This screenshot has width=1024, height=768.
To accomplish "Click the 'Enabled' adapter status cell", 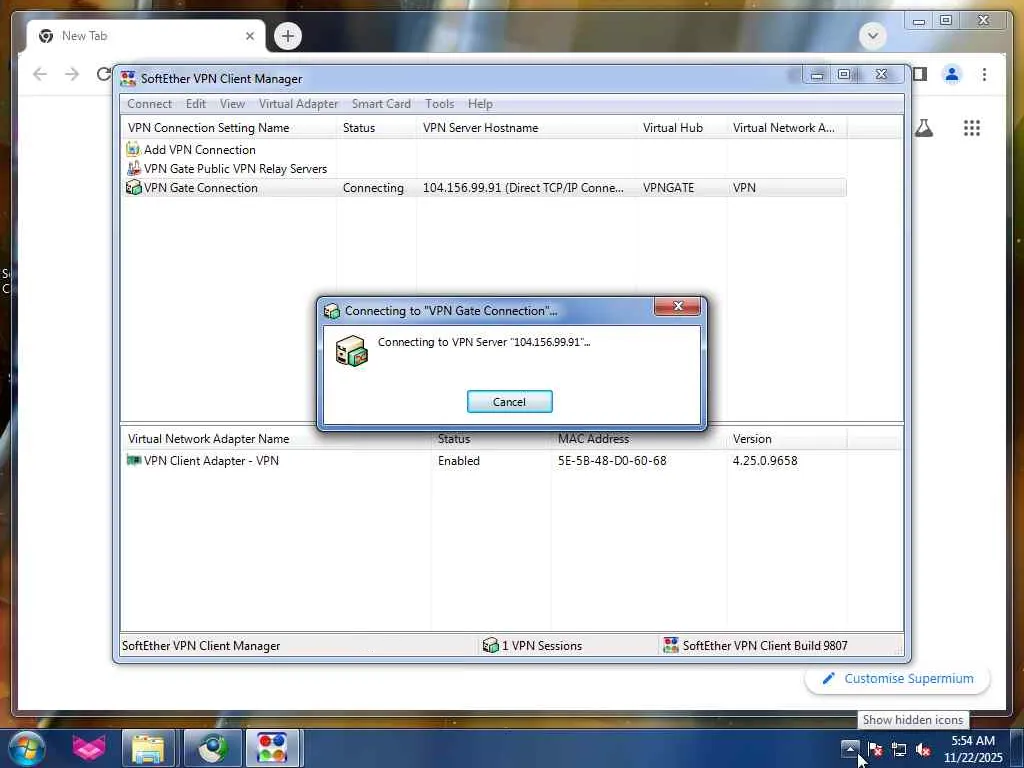I will [458, 460].
